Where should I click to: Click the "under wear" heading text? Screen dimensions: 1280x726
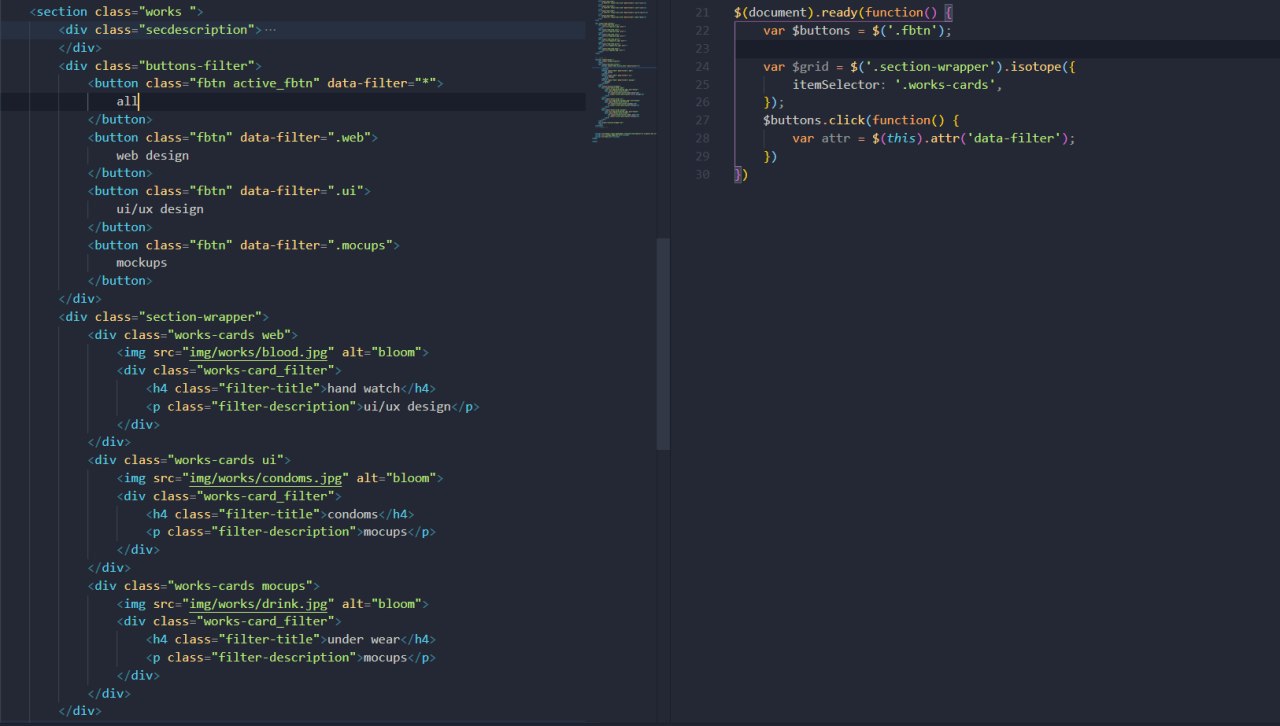tap(364, 640)
